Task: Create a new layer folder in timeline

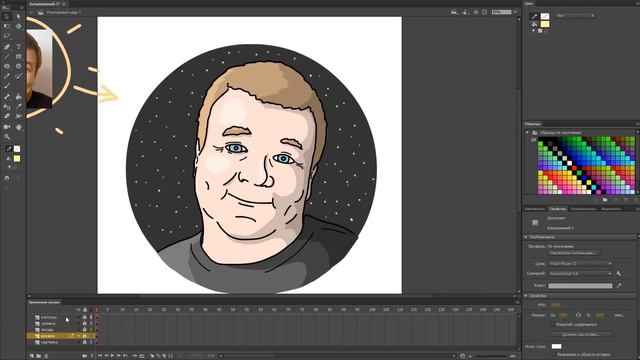Action: tap(39, 356)
